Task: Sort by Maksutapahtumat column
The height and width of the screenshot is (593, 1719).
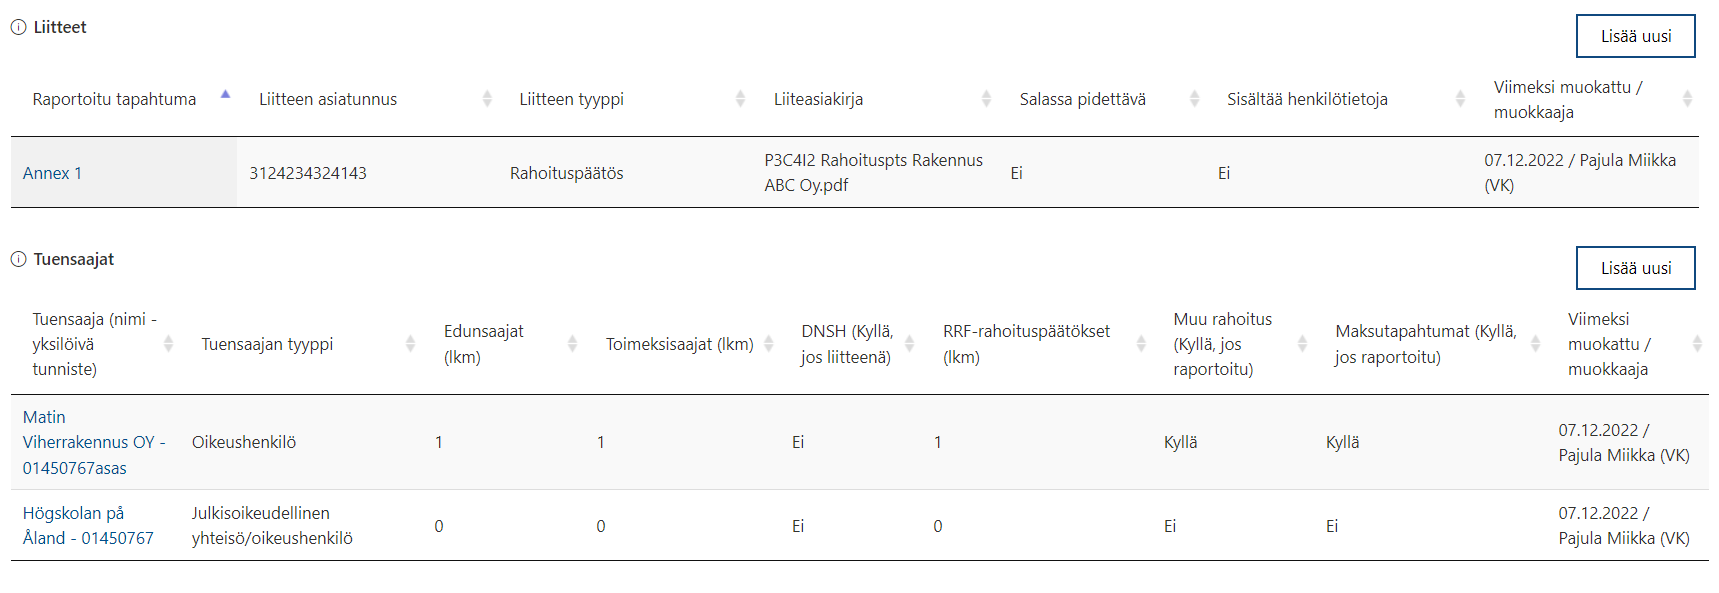Action: (x=1535, y=344)
